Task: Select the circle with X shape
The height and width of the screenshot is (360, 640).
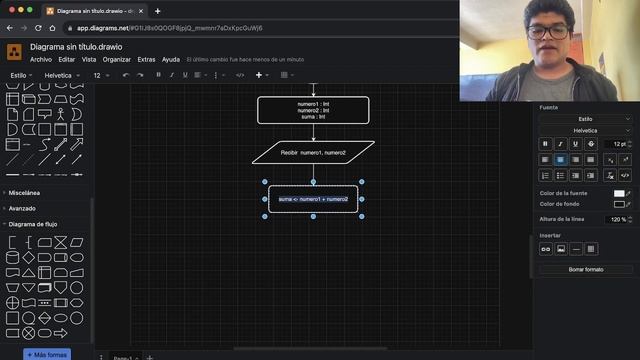Action: click(28, 333)
